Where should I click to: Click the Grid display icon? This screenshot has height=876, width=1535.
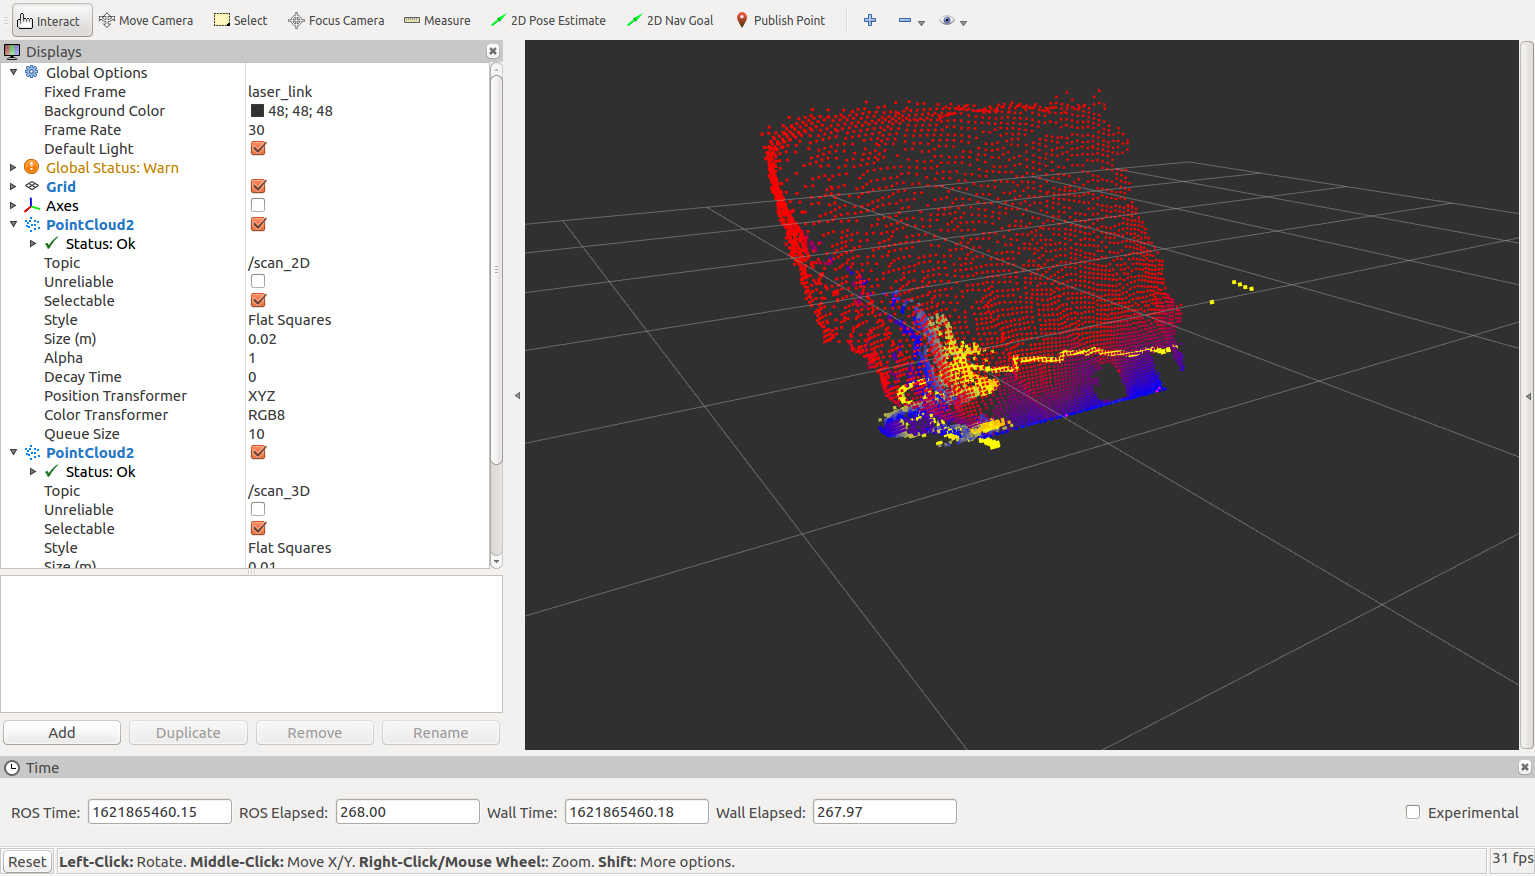point(32,186)
